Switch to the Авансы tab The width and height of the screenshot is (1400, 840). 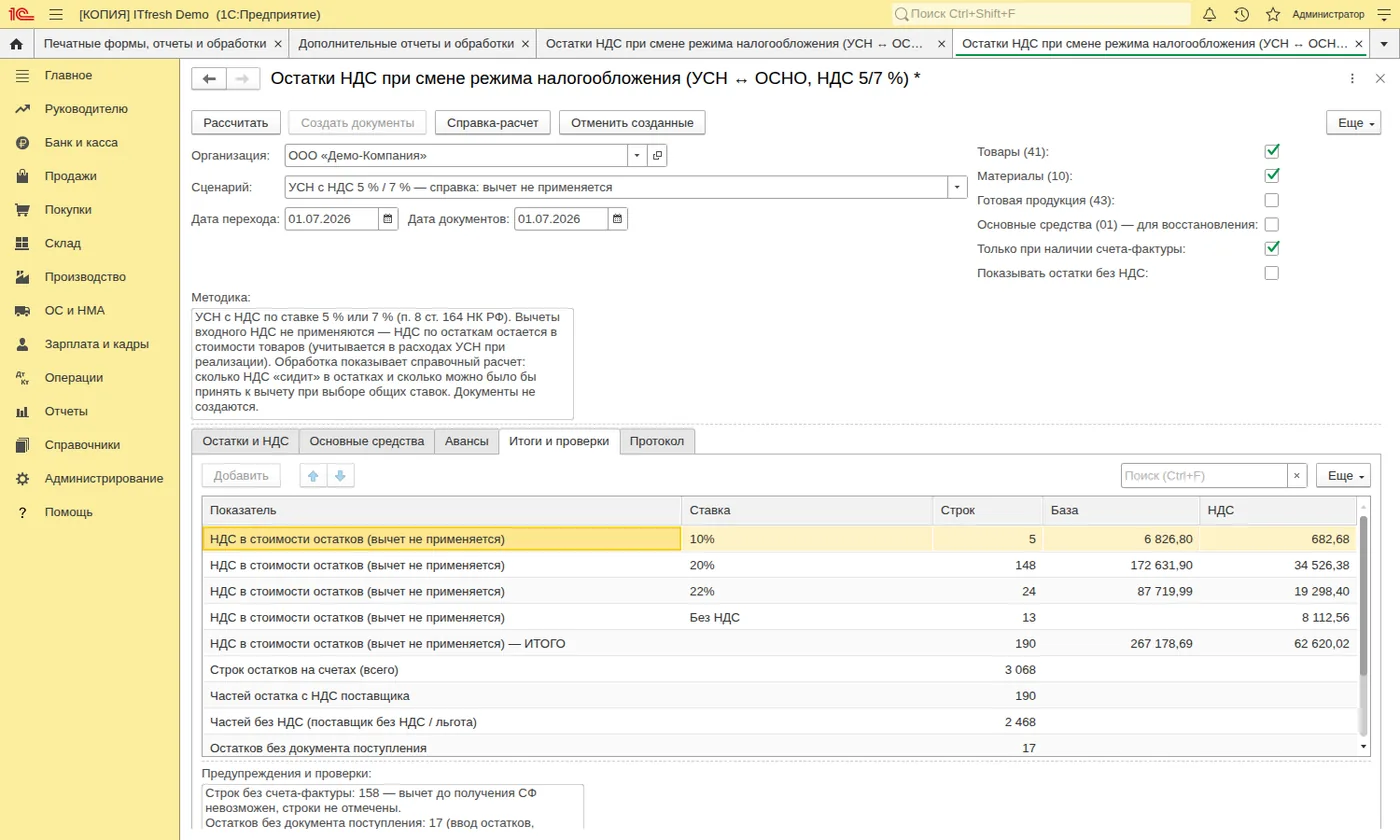(x=467, y=441)
